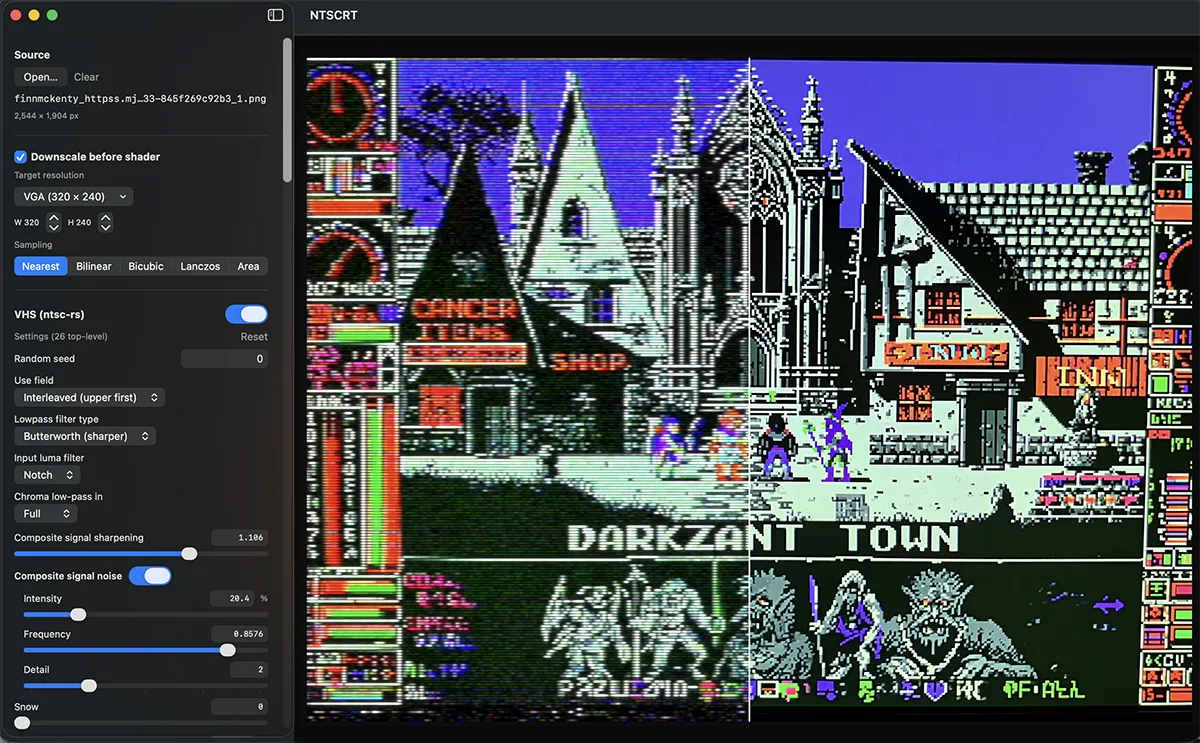Open the Chroma low-pass in Full dropdown
Image resolution: width=1200 pixels, height=743 pixels.
click(x=45, y=513)
